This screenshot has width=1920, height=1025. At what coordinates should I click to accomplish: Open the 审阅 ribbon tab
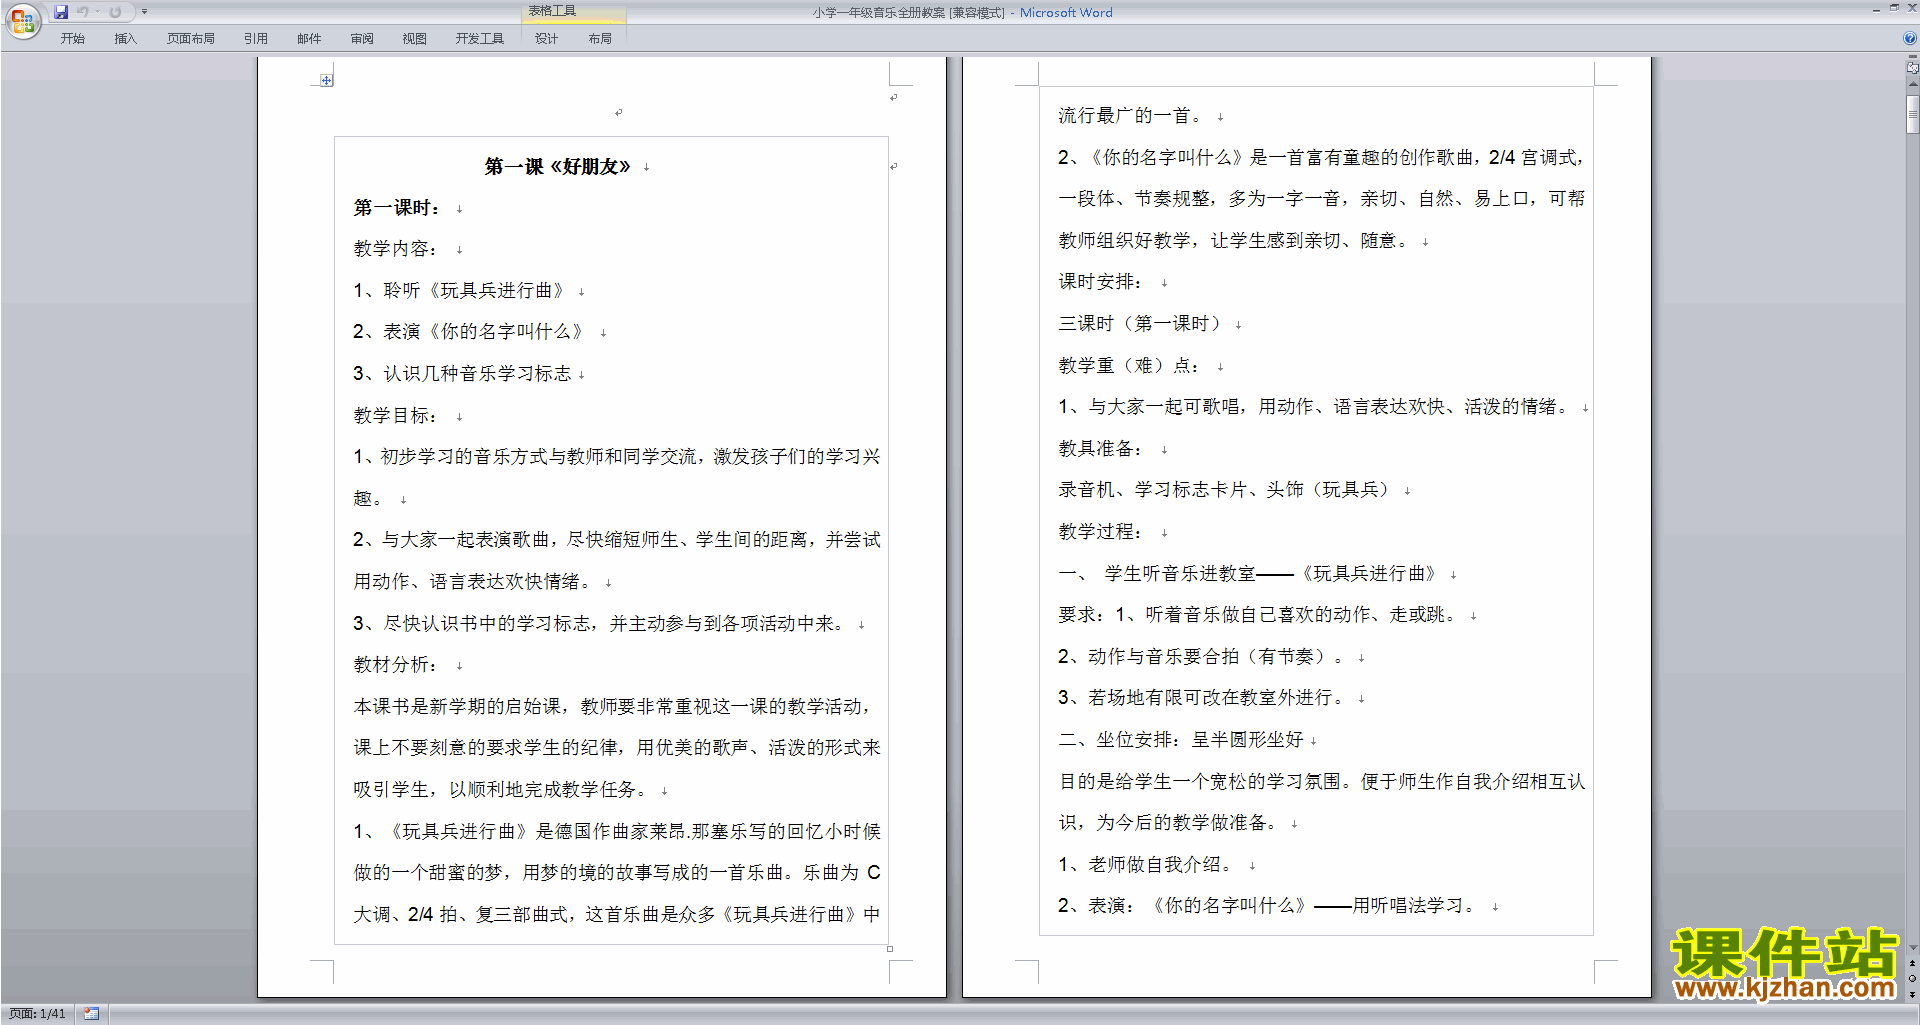[x=361, y=38]
